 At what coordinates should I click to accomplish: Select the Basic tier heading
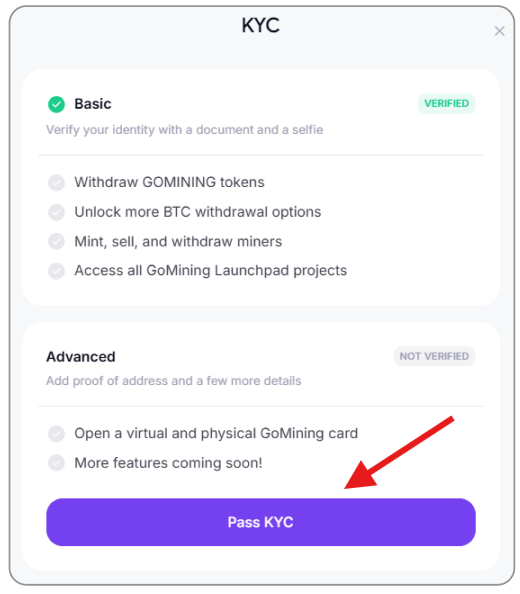(x=93, y=104)
